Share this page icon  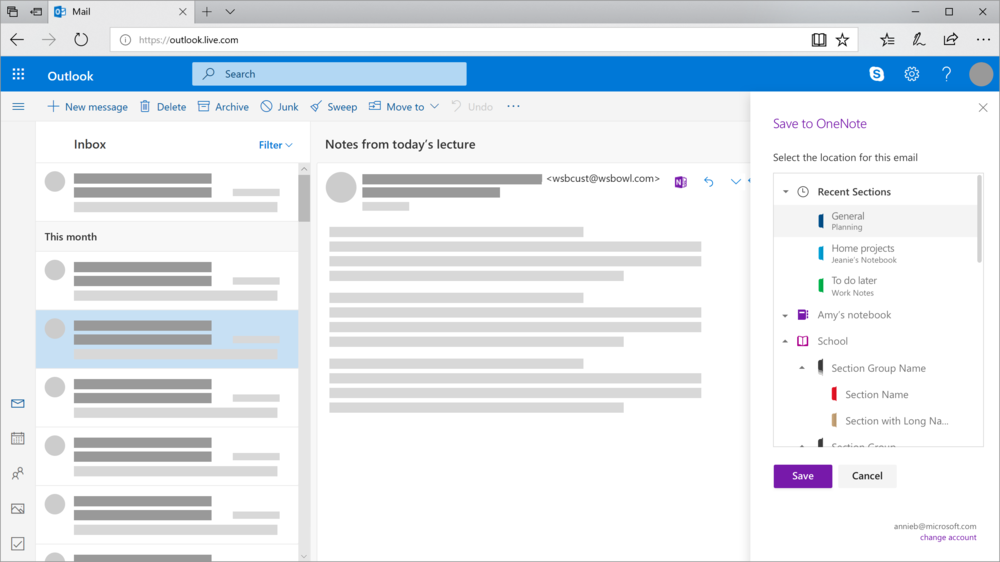click(950, 40)
